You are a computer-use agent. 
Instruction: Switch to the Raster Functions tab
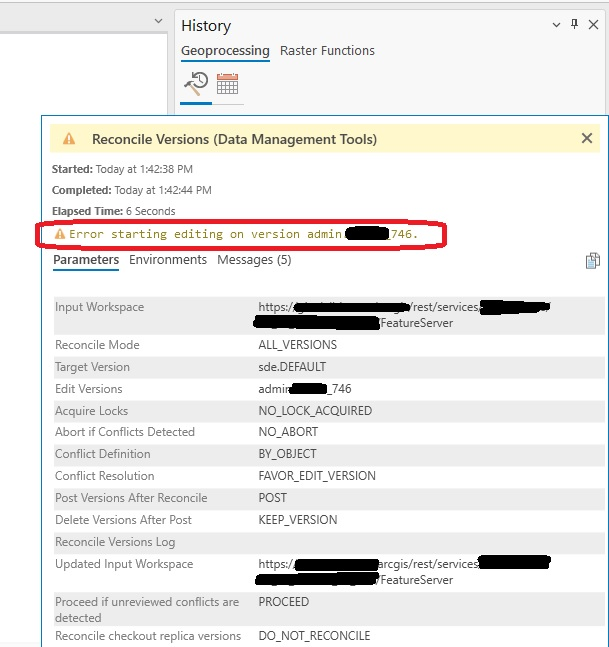(x=327, y=51)
